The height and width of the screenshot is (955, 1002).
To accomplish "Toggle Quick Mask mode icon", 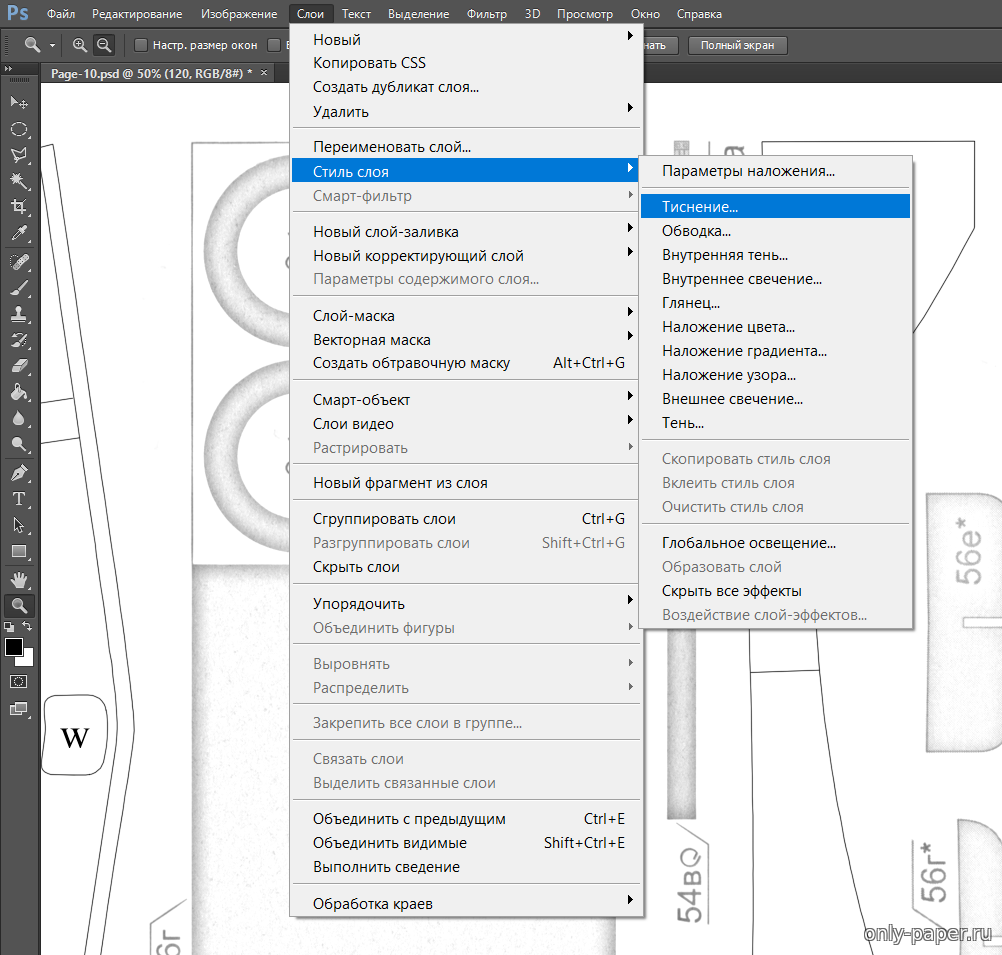I will (x=18, y=681).
